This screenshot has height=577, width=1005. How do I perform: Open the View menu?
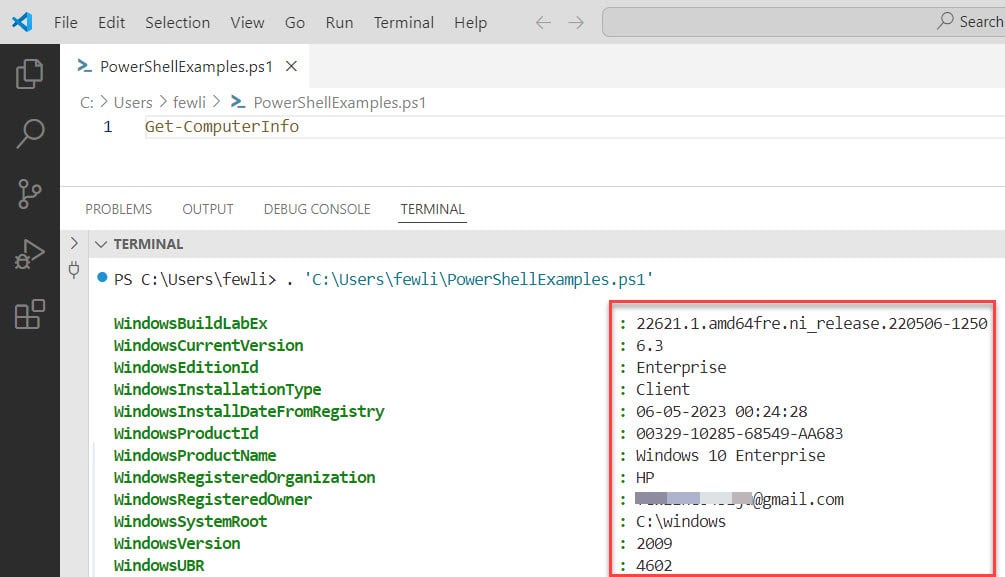(247, 22)
